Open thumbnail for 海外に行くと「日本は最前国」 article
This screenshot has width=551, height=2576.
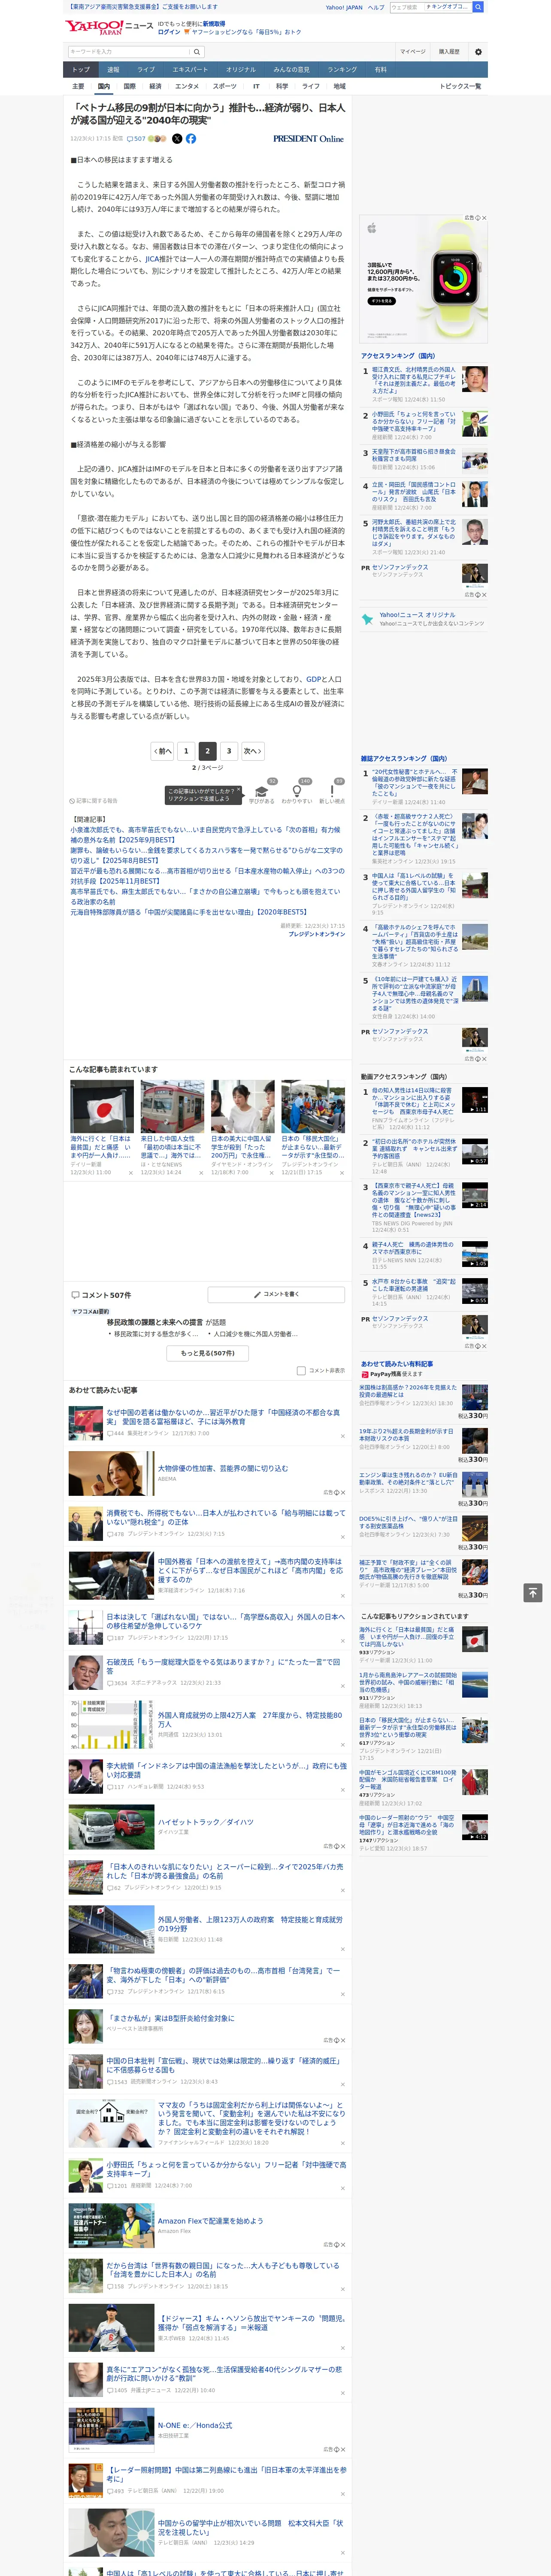pos(102,1106)
